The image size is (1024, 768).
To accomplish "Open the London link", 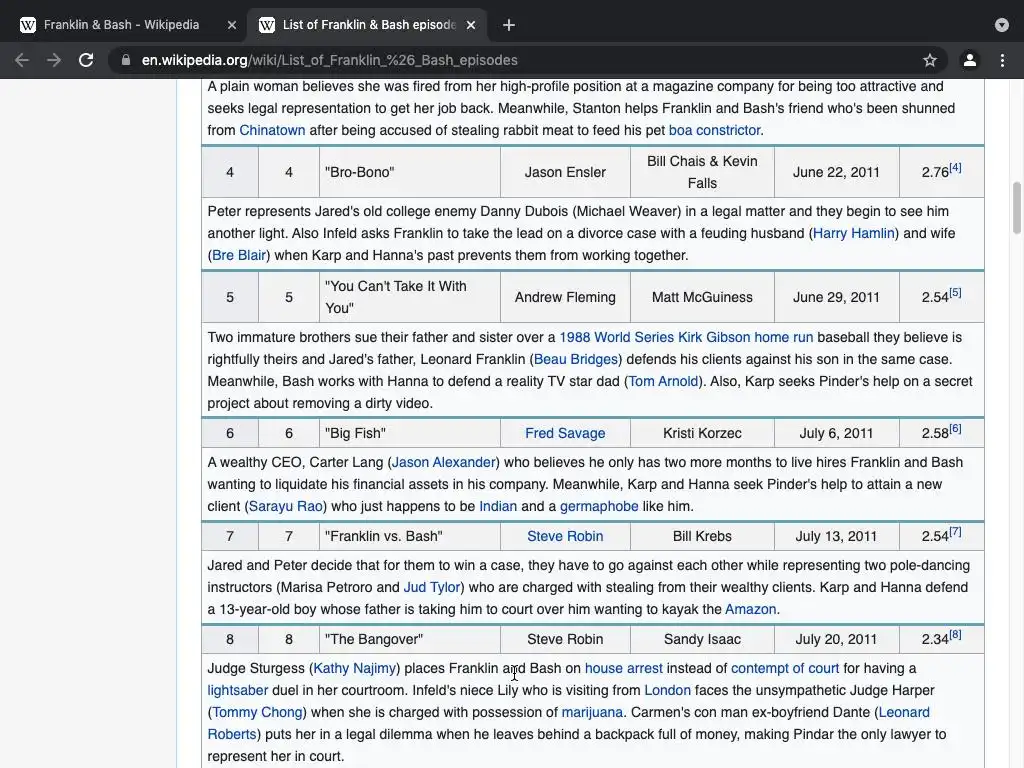I will [x=667, y=690].
